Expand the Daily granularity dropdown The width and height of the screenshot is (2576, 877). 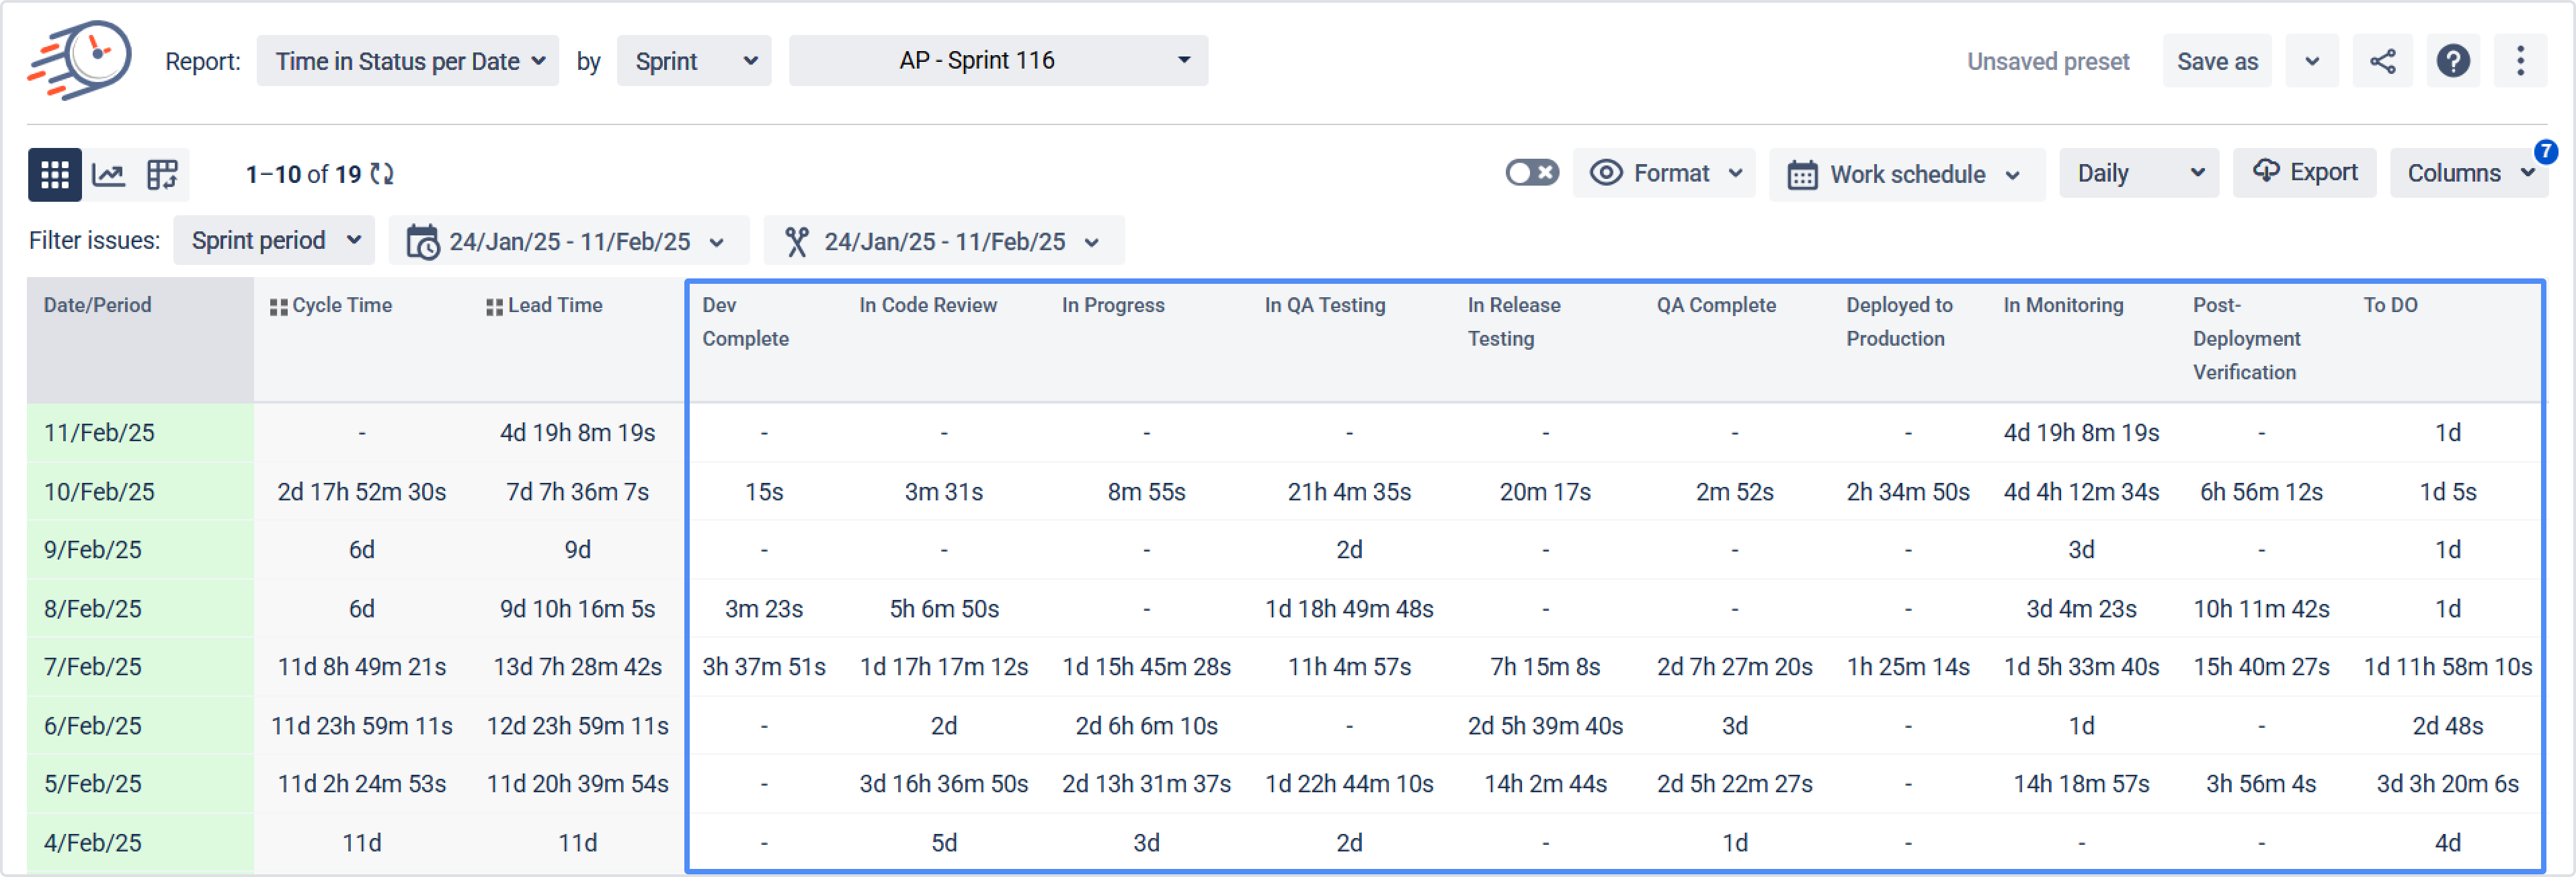pos(2138,173)
